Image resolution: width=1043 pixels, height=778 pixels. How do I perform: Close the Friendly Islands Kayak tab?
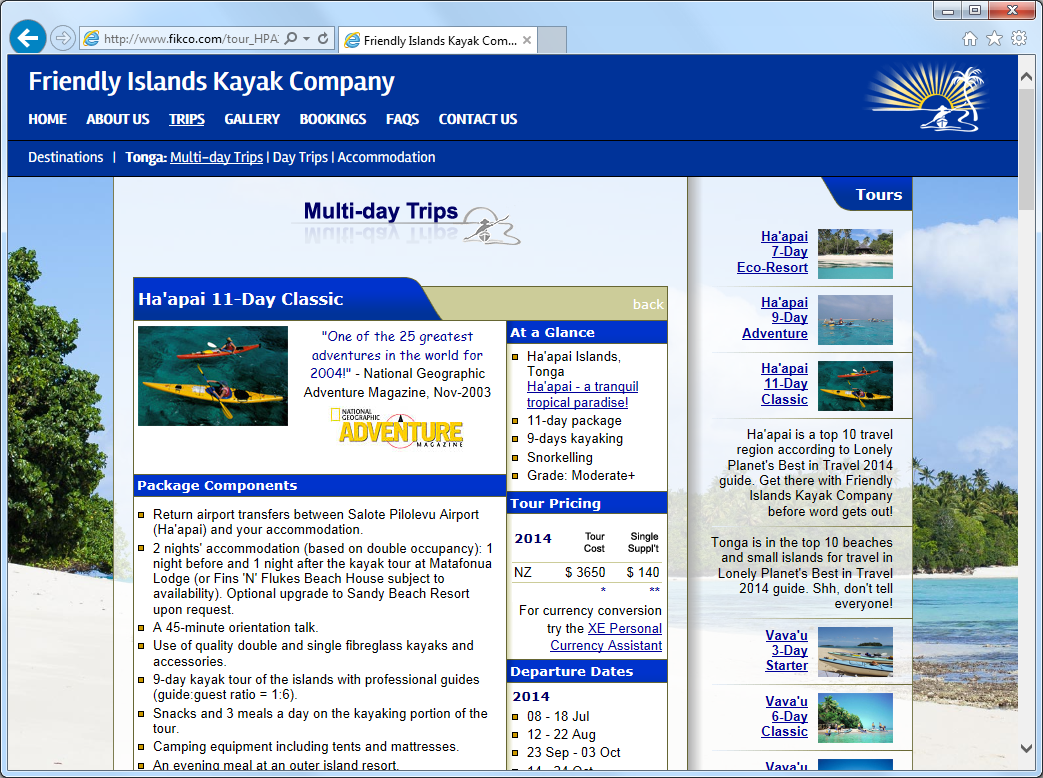tap(527, 40)
